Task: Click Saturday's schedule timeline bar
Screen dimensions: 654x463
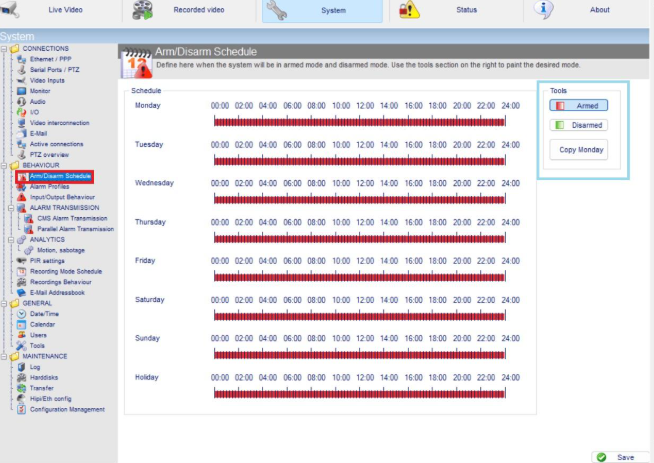Action: (360, 316)
